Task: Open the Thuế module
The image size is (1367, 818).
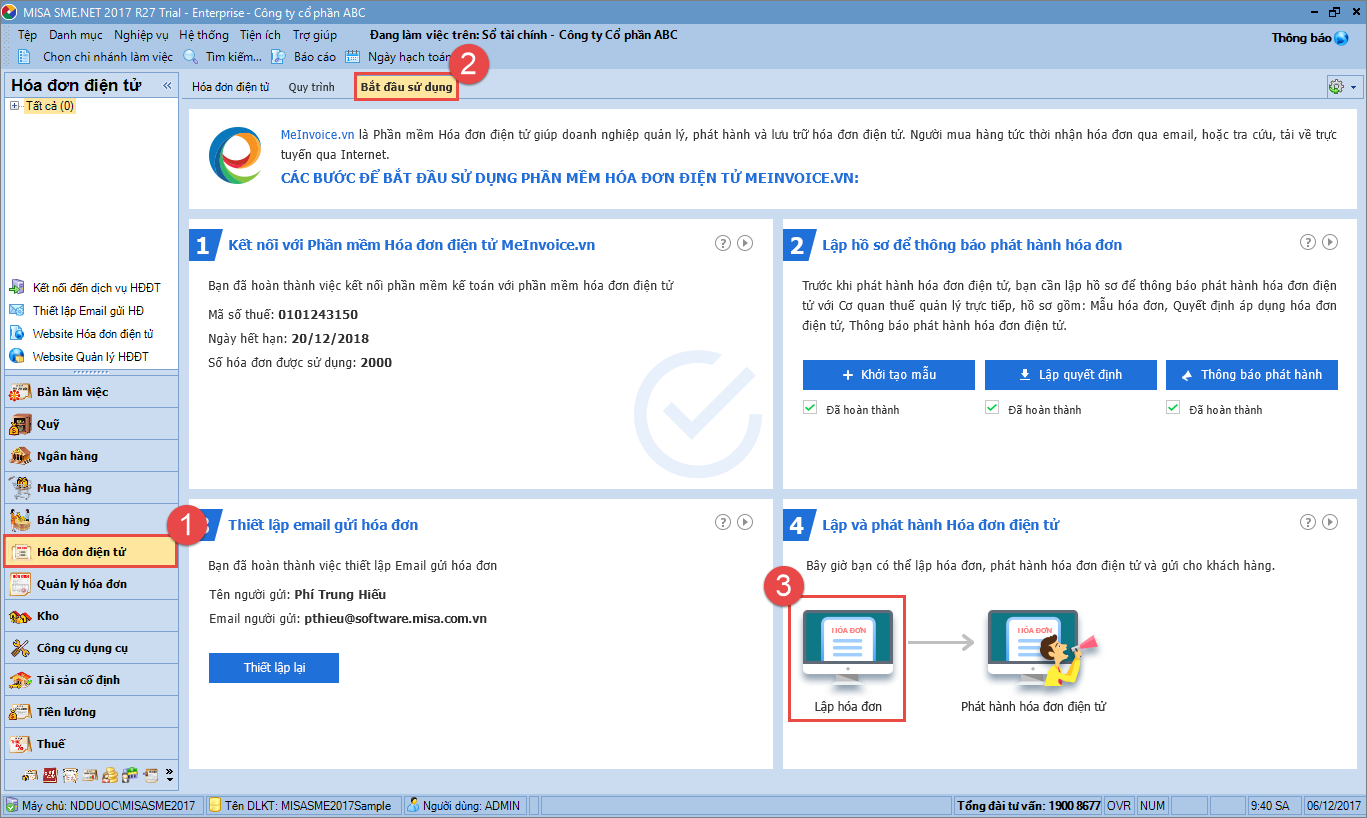Action: pyautogui.click(x=92, y=744)
